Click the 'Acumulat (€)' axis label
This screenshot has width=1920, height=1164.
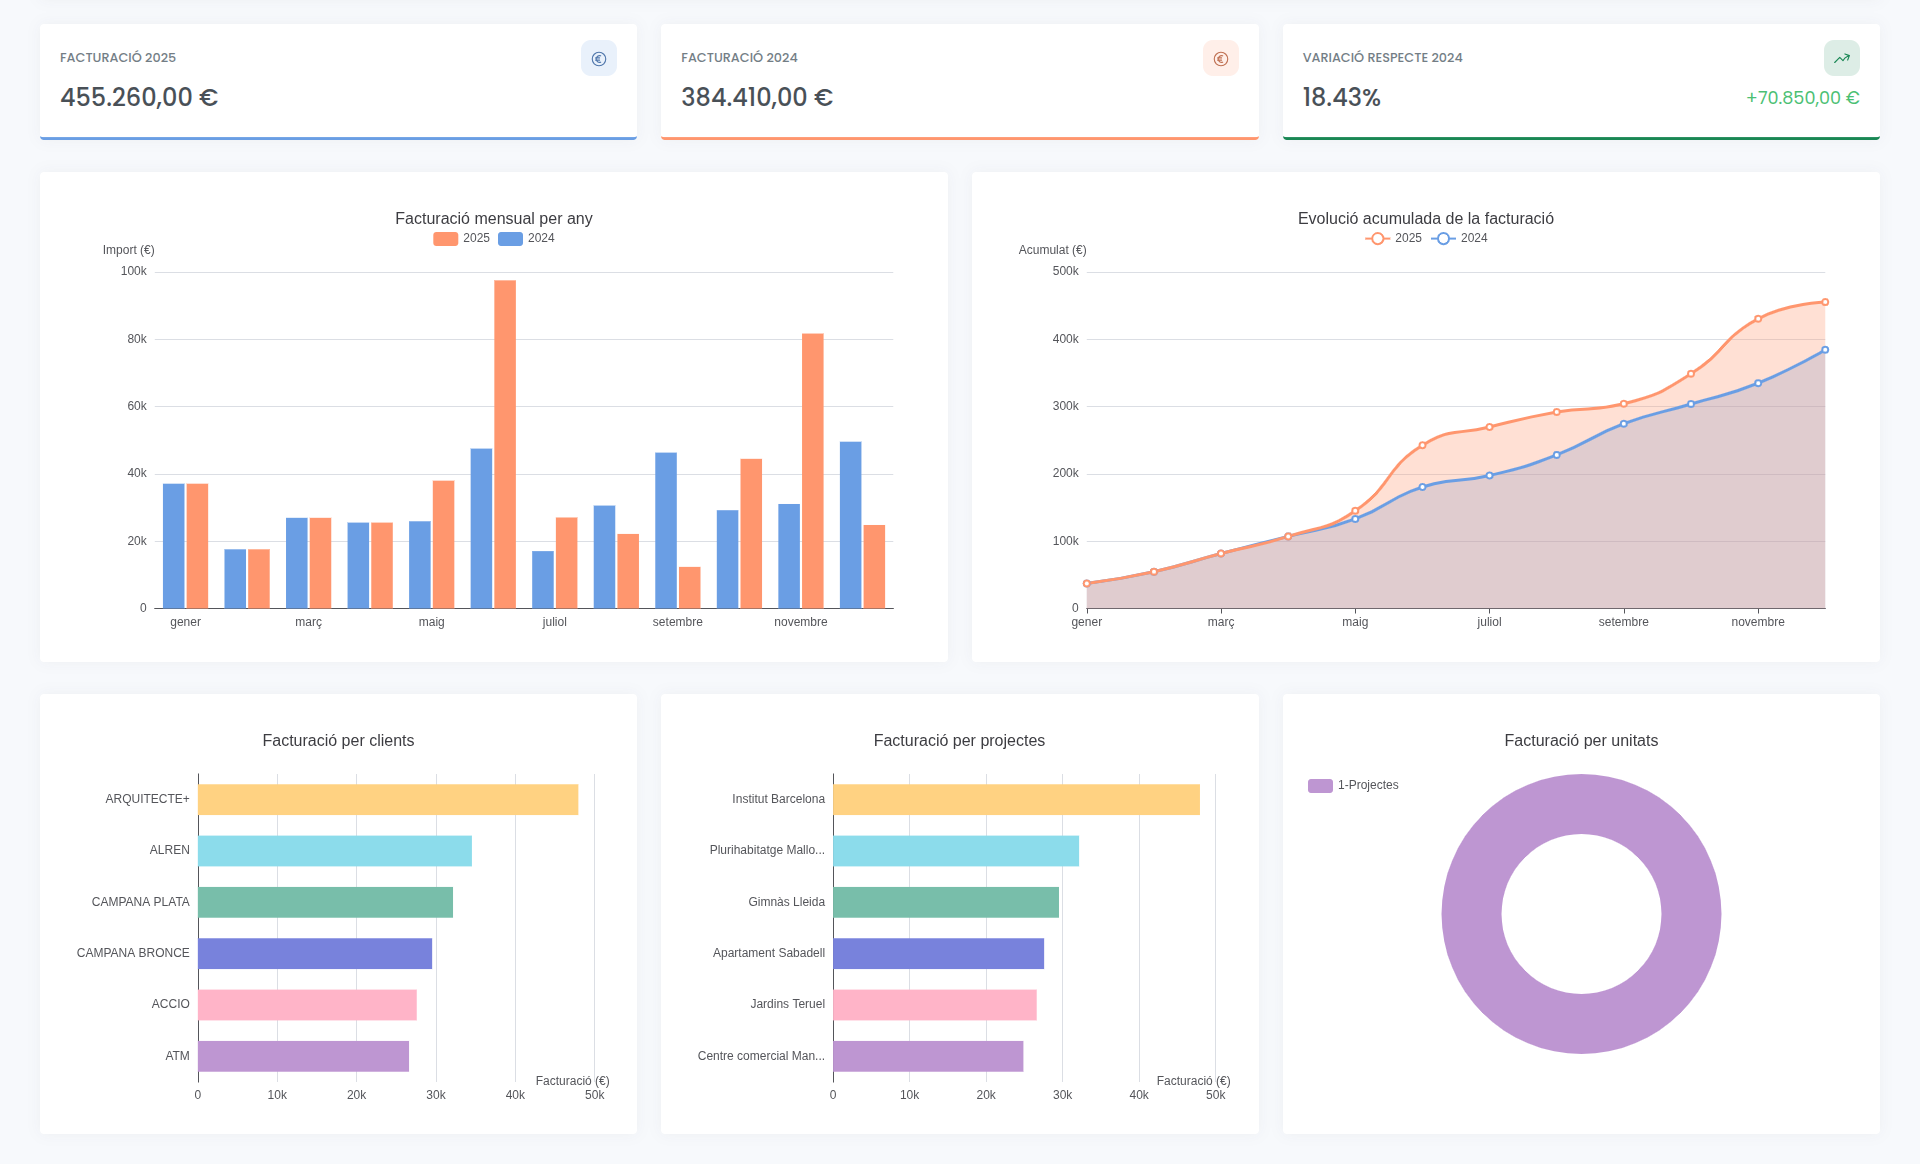[1052, 250]
